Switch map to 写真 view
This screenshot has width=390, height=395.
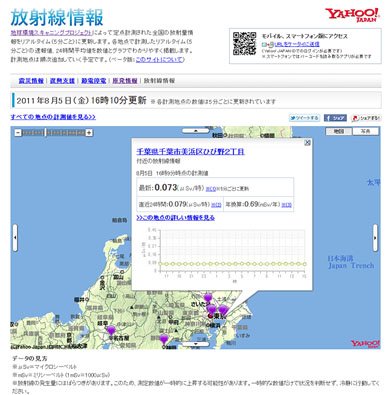(x=366, y=131)
